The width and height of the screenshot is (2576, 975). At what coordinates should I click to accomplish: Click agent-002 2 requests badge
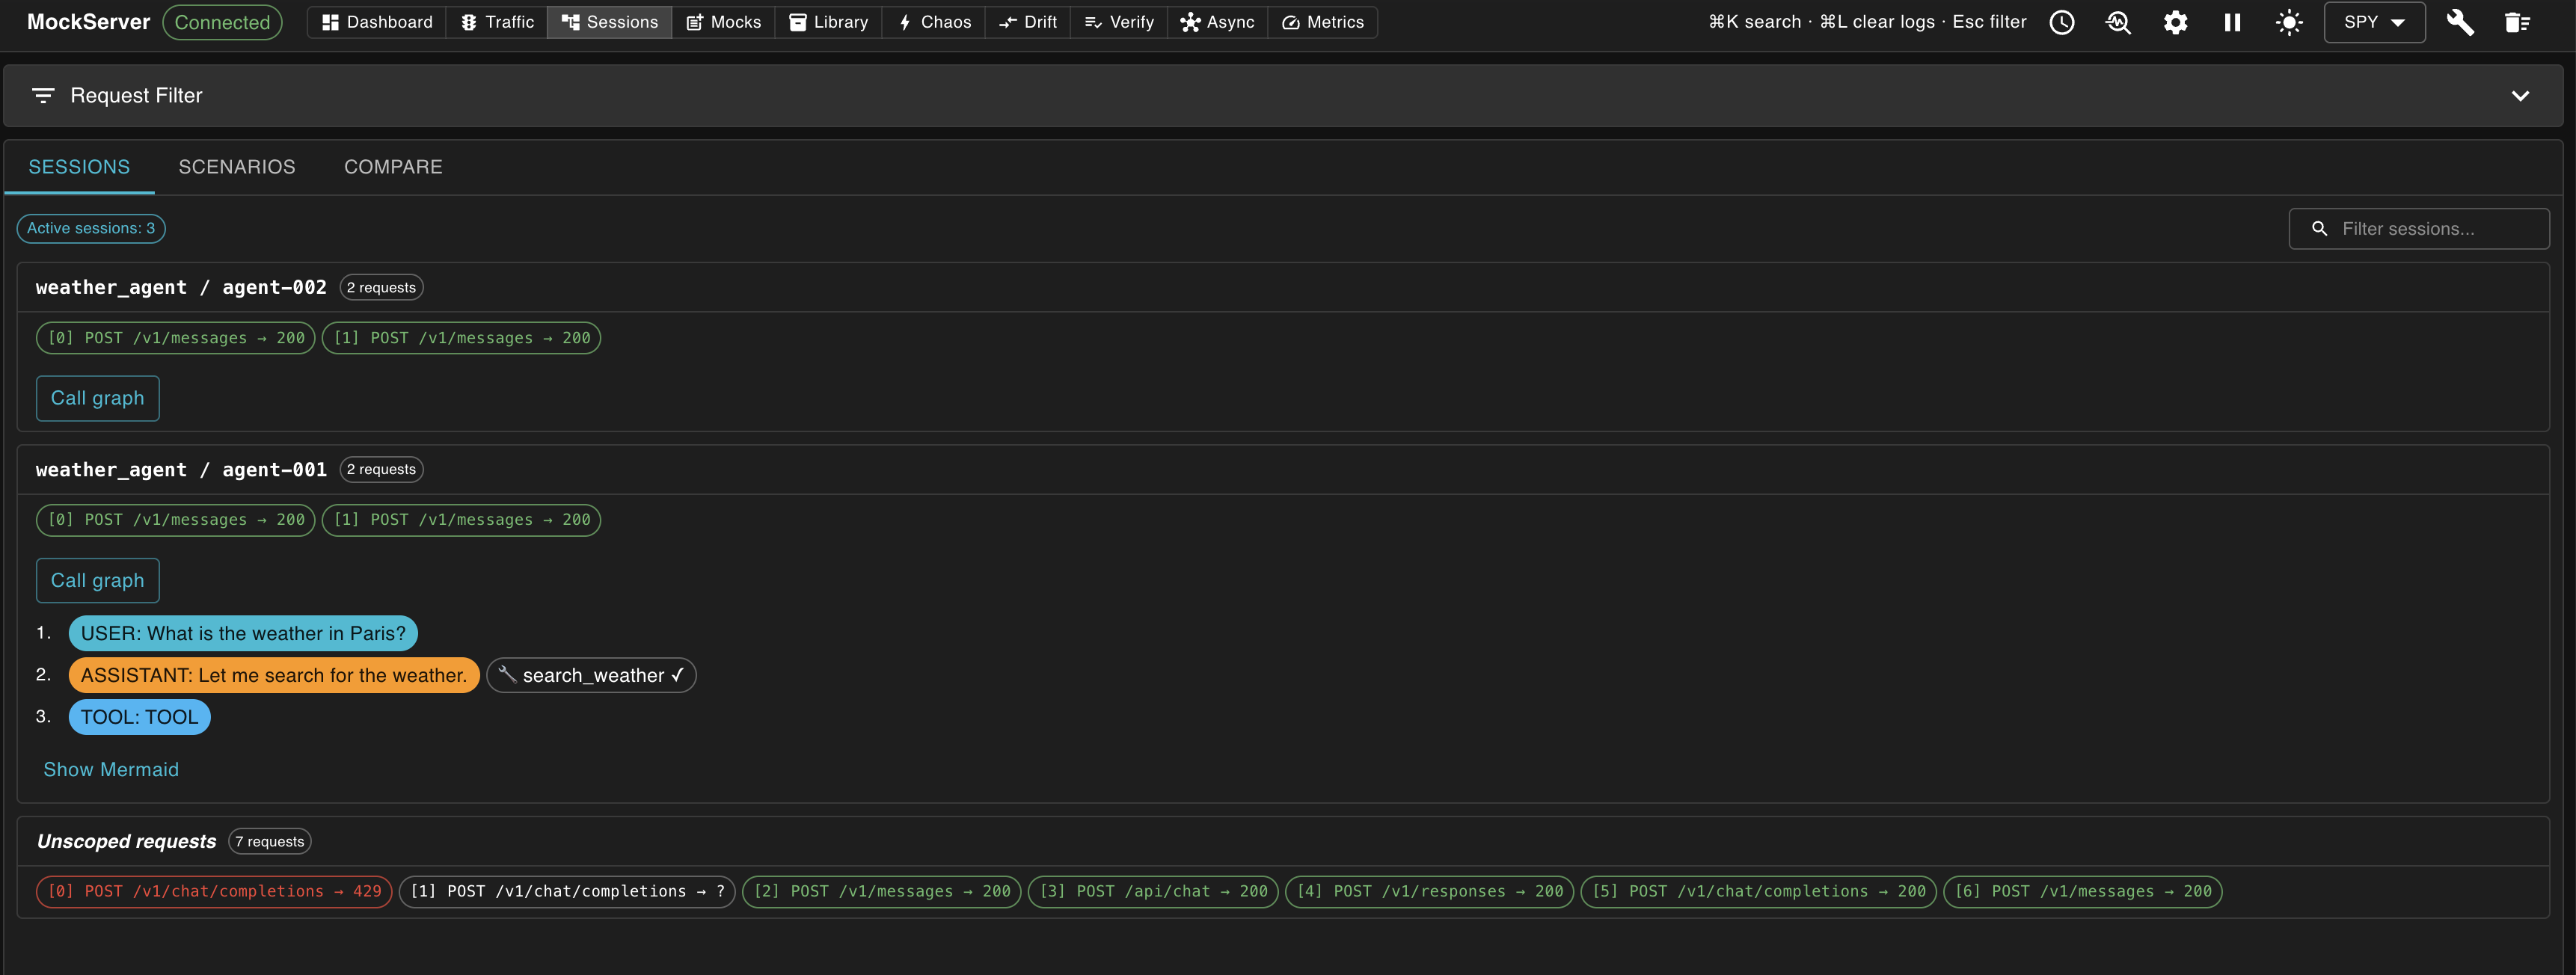coord(381,288)
